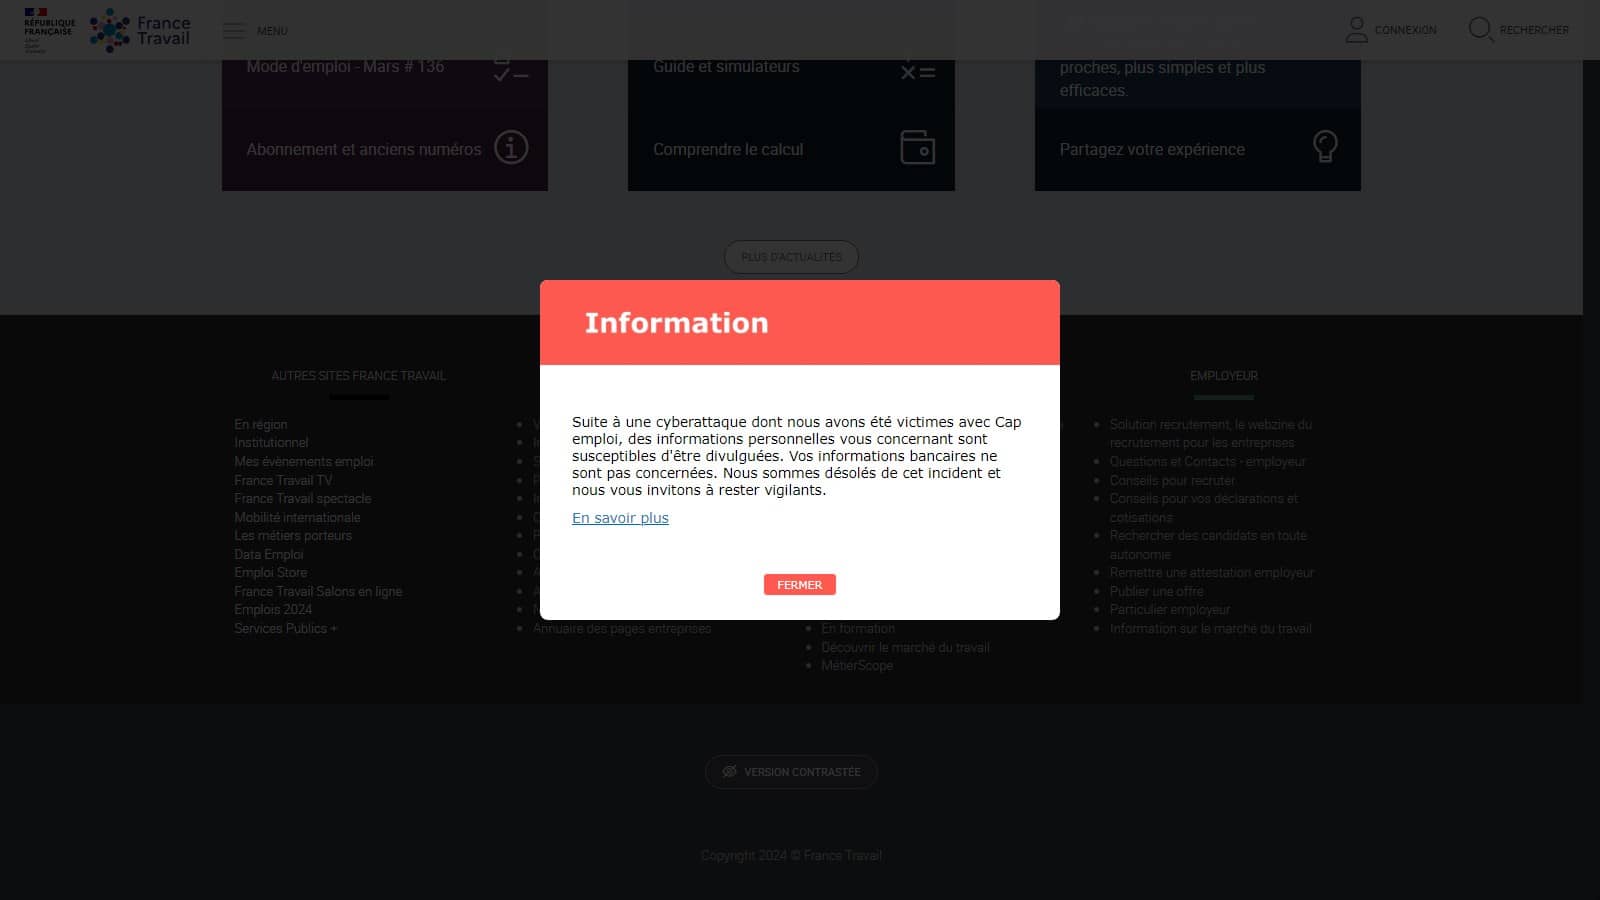This screenshot has width=1600, height=900.
Task: Open the 'En savoir plus' link
Action: 620,518
